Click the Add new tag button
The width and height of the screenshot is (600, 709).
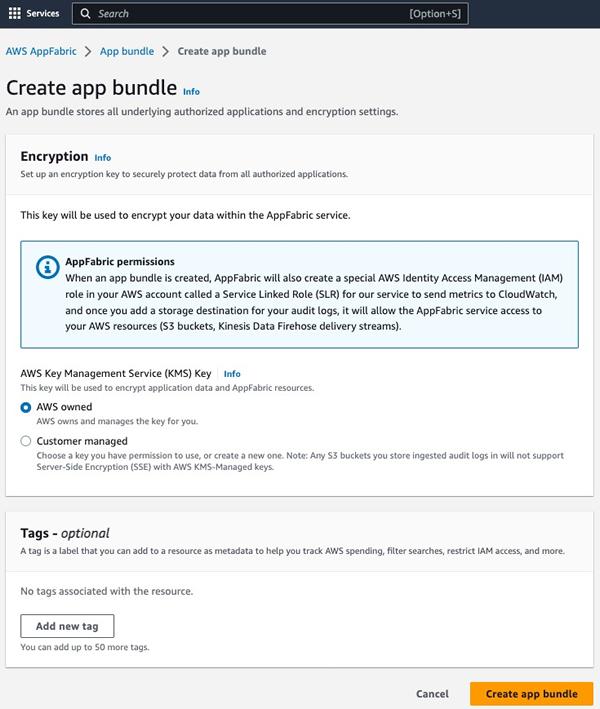coord(67,626)
